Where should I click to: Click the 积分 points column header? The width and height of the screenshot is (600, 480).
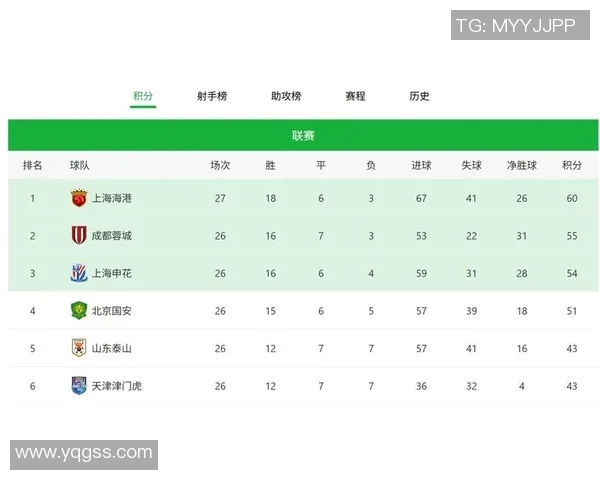click(572, 165)
